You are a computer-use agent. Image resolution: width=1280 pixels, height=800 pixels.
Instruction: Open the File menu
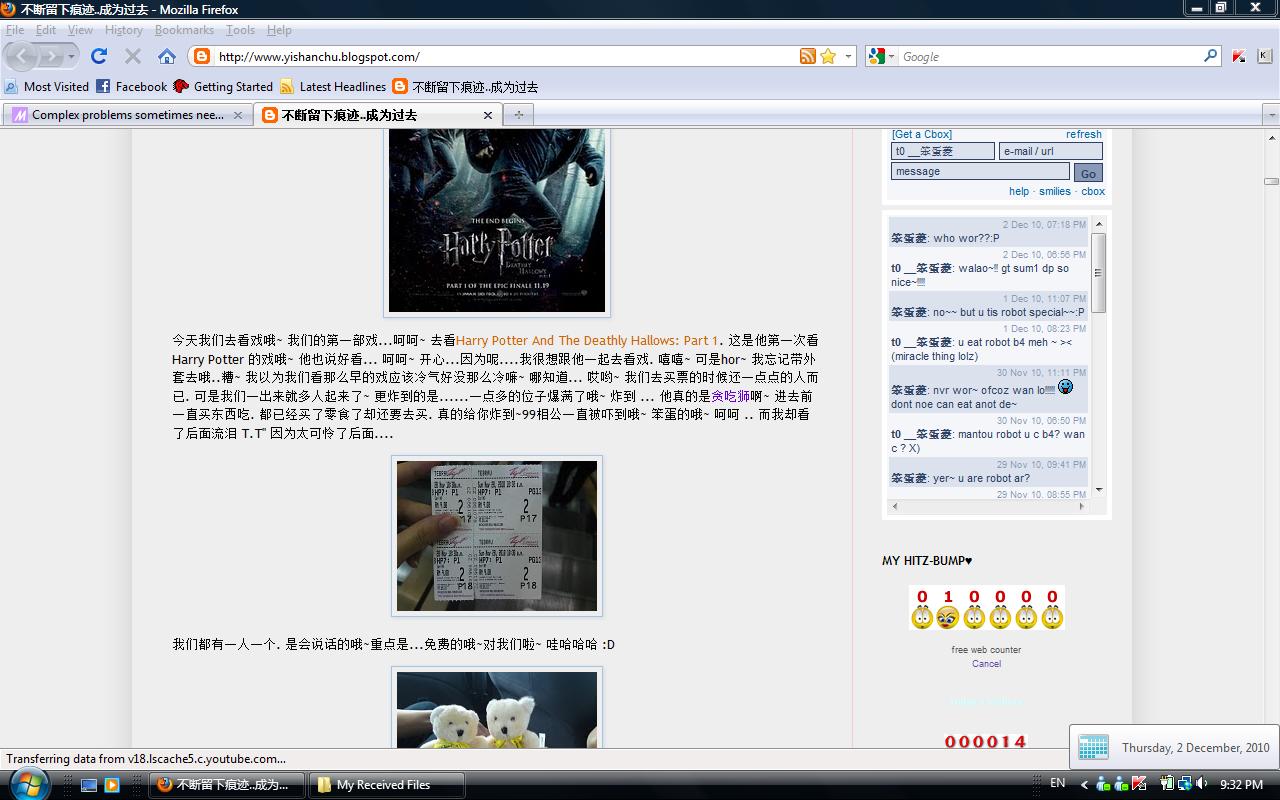tap(15, 30)
